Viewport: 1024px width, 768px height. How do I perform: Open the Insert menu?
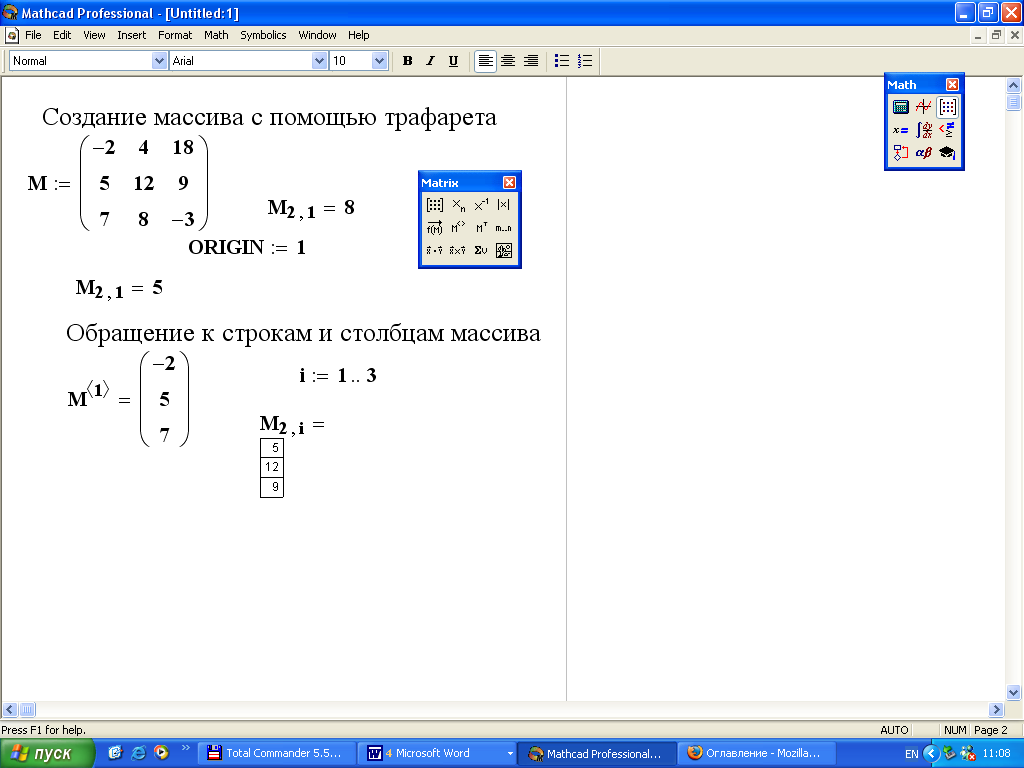[131, 35]
